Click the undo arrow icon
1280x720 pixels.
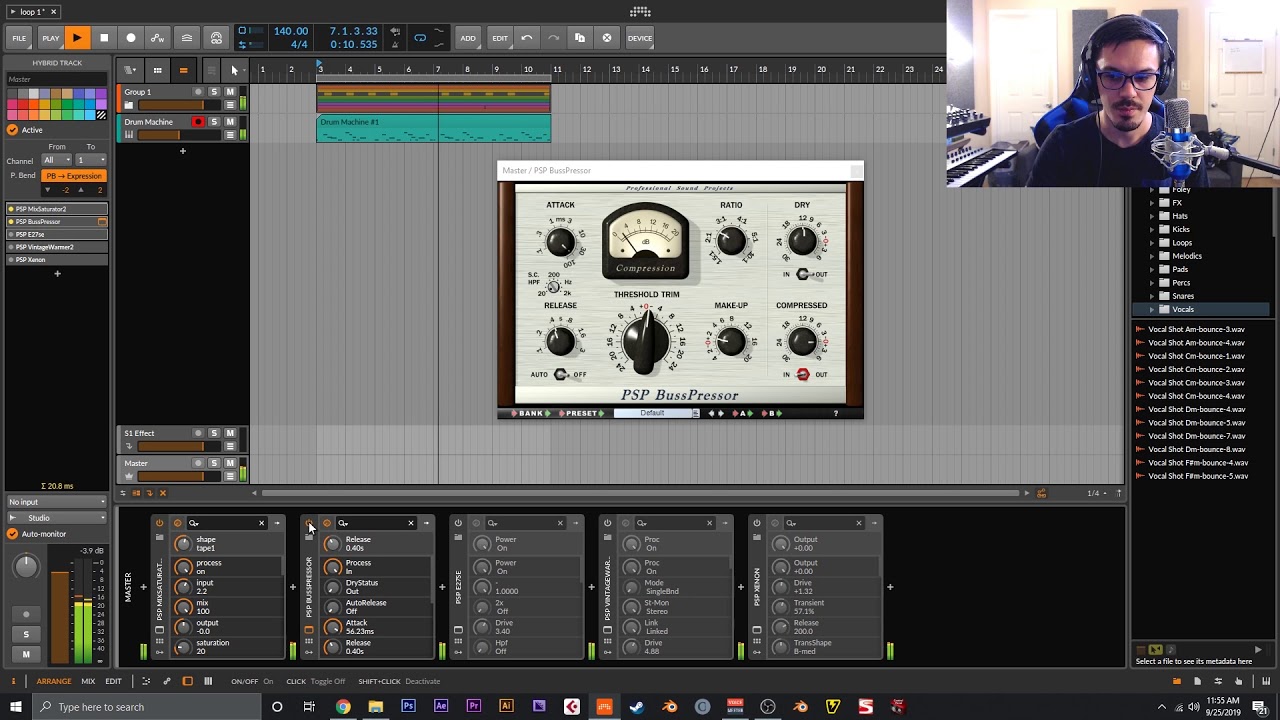click(x=527, y=38)
